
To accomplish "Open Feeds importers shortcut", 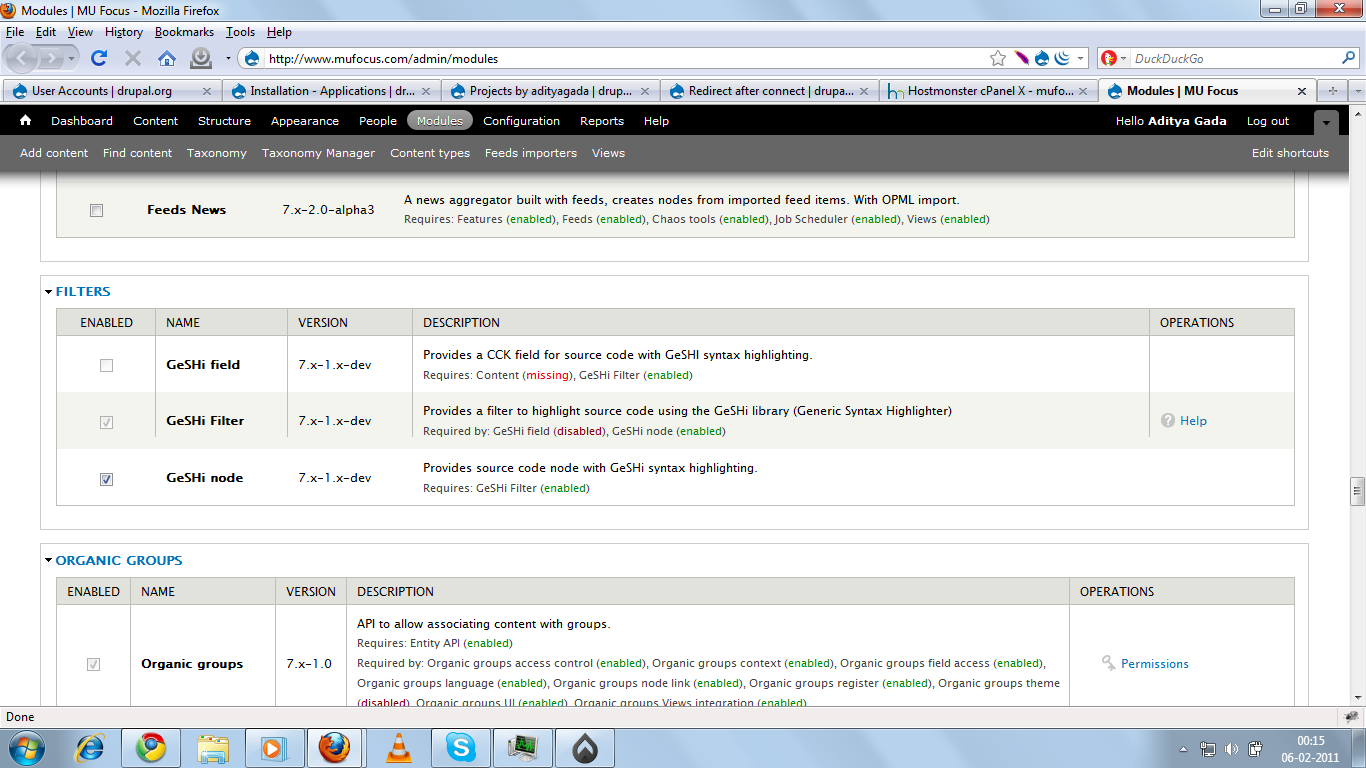I will click(x=531, y=153).
